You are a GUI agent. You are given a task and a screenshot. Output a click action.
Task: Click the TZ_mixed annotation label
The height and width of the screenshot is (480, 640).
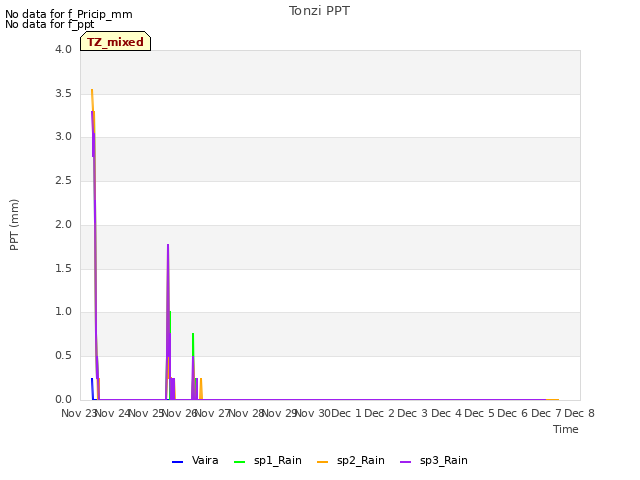click(x=116, y=42)
